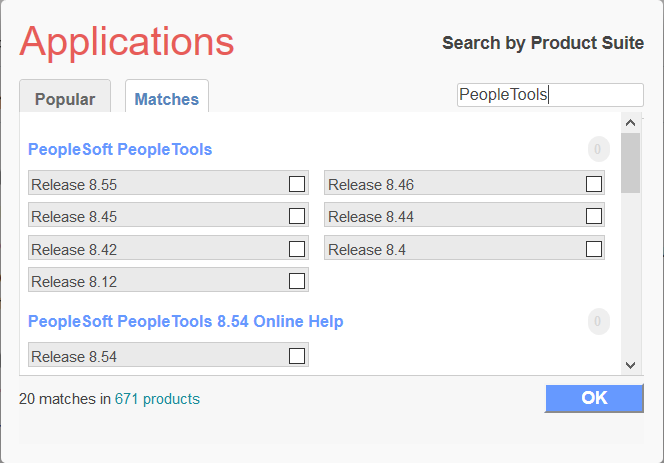Image resolution: width=664 pixels, height=463 pixels.
Task: Tick the Release 8.42 checkbox
Action: point(296,249)
